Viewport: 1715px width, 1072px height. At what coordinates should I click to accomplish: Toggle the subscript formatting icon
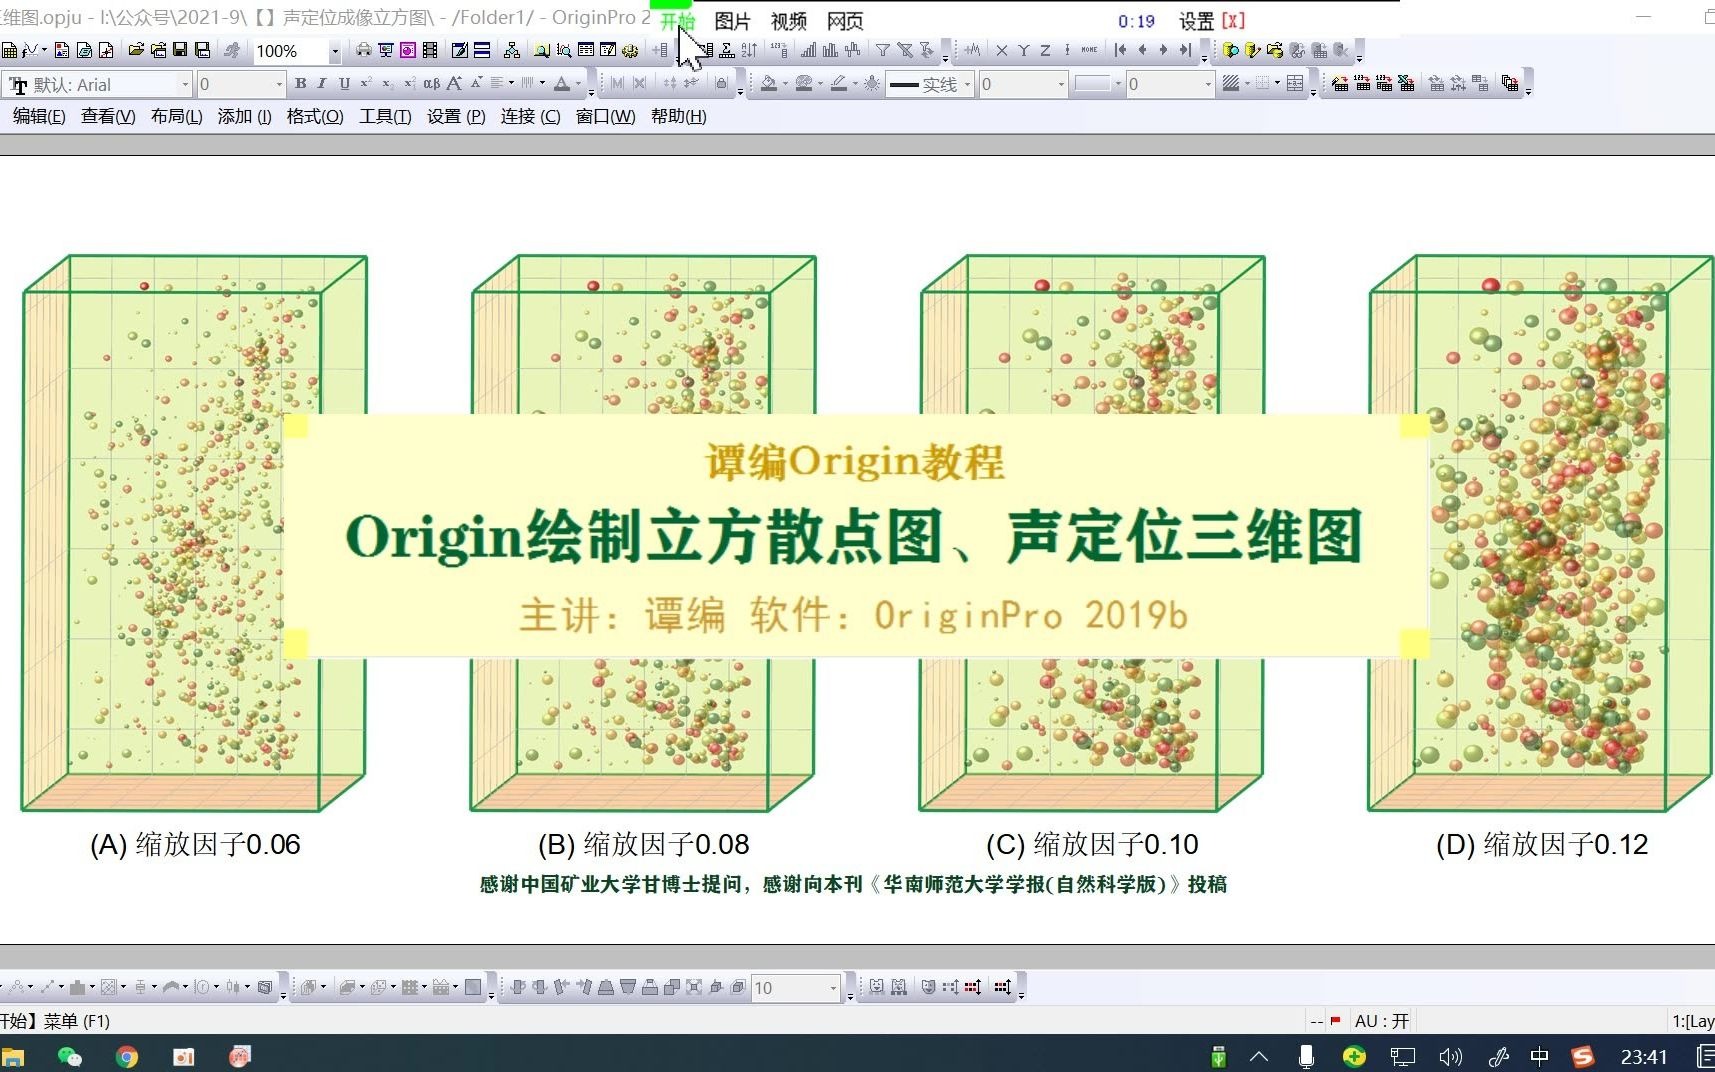tap(388, 84)
